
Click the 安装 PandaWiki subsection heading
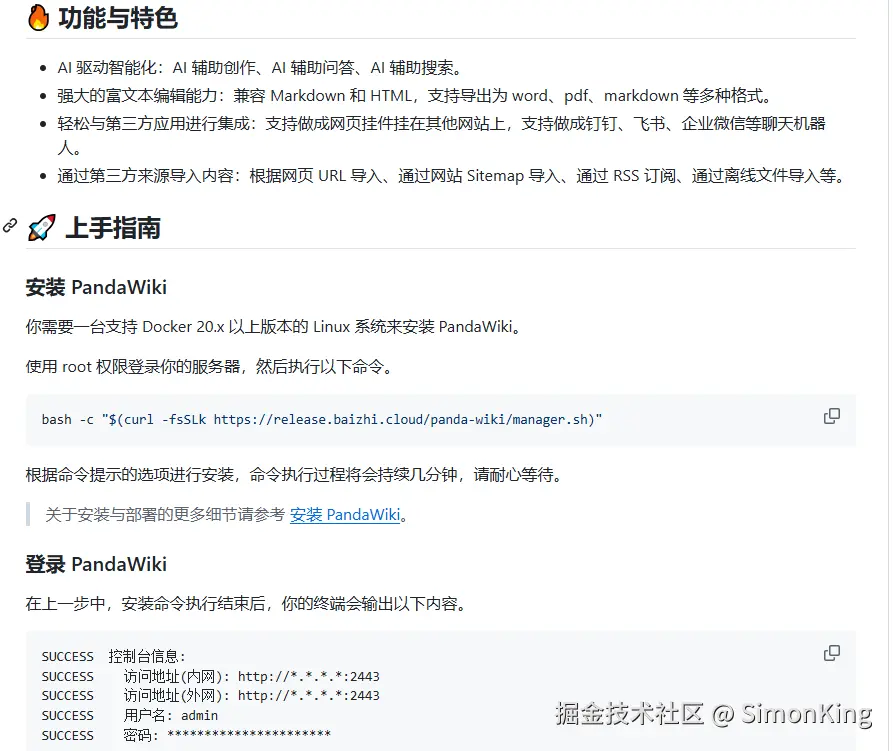pos(96,288)
